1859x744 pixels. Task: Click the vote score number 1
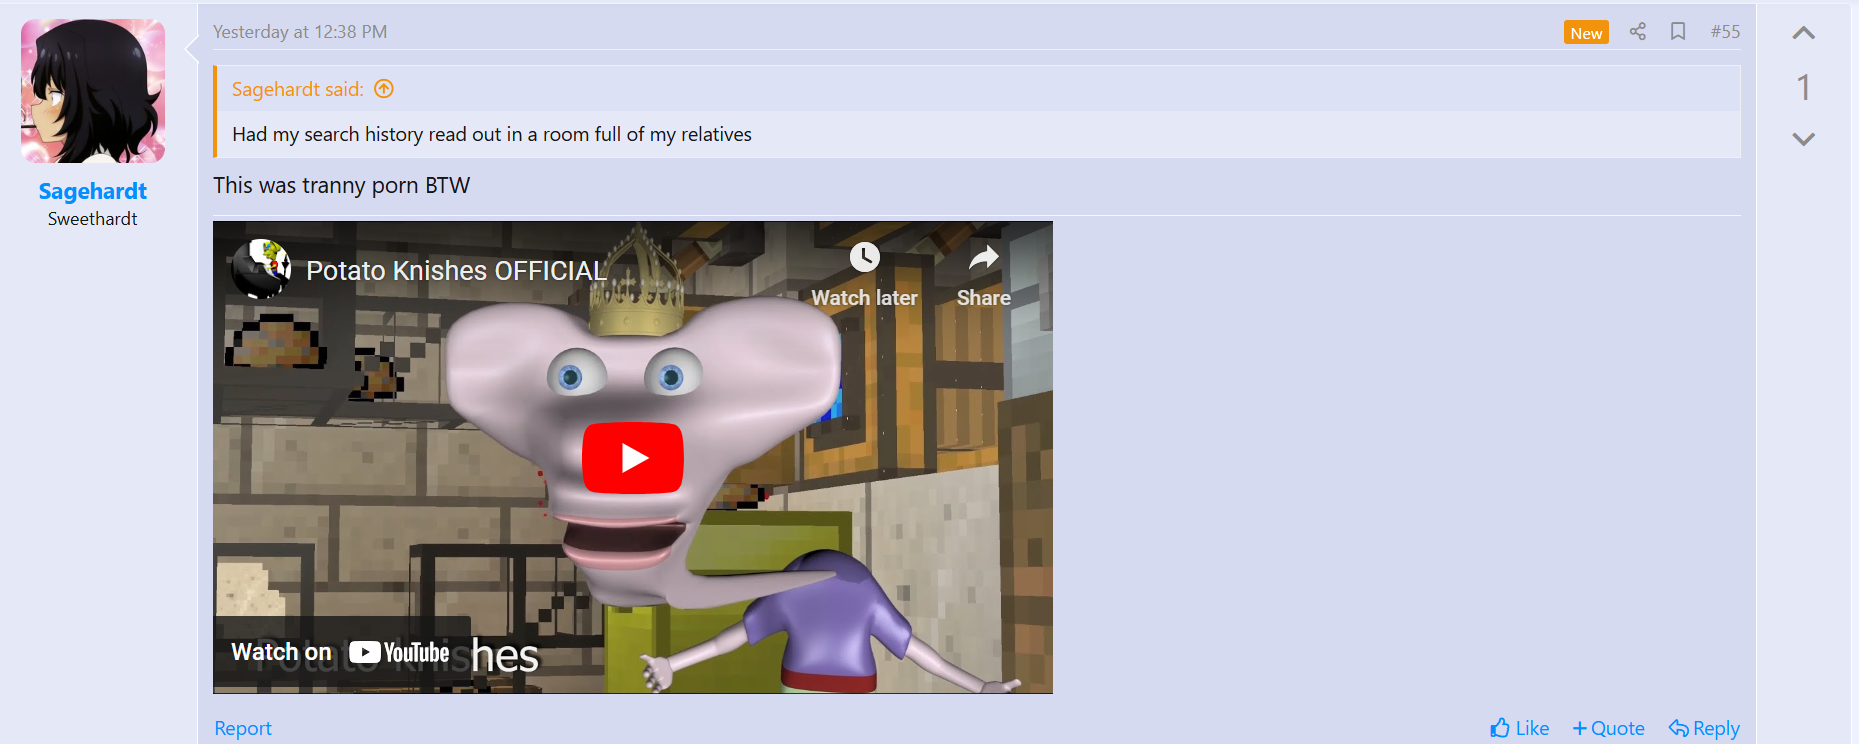(x=1804, y=87)
